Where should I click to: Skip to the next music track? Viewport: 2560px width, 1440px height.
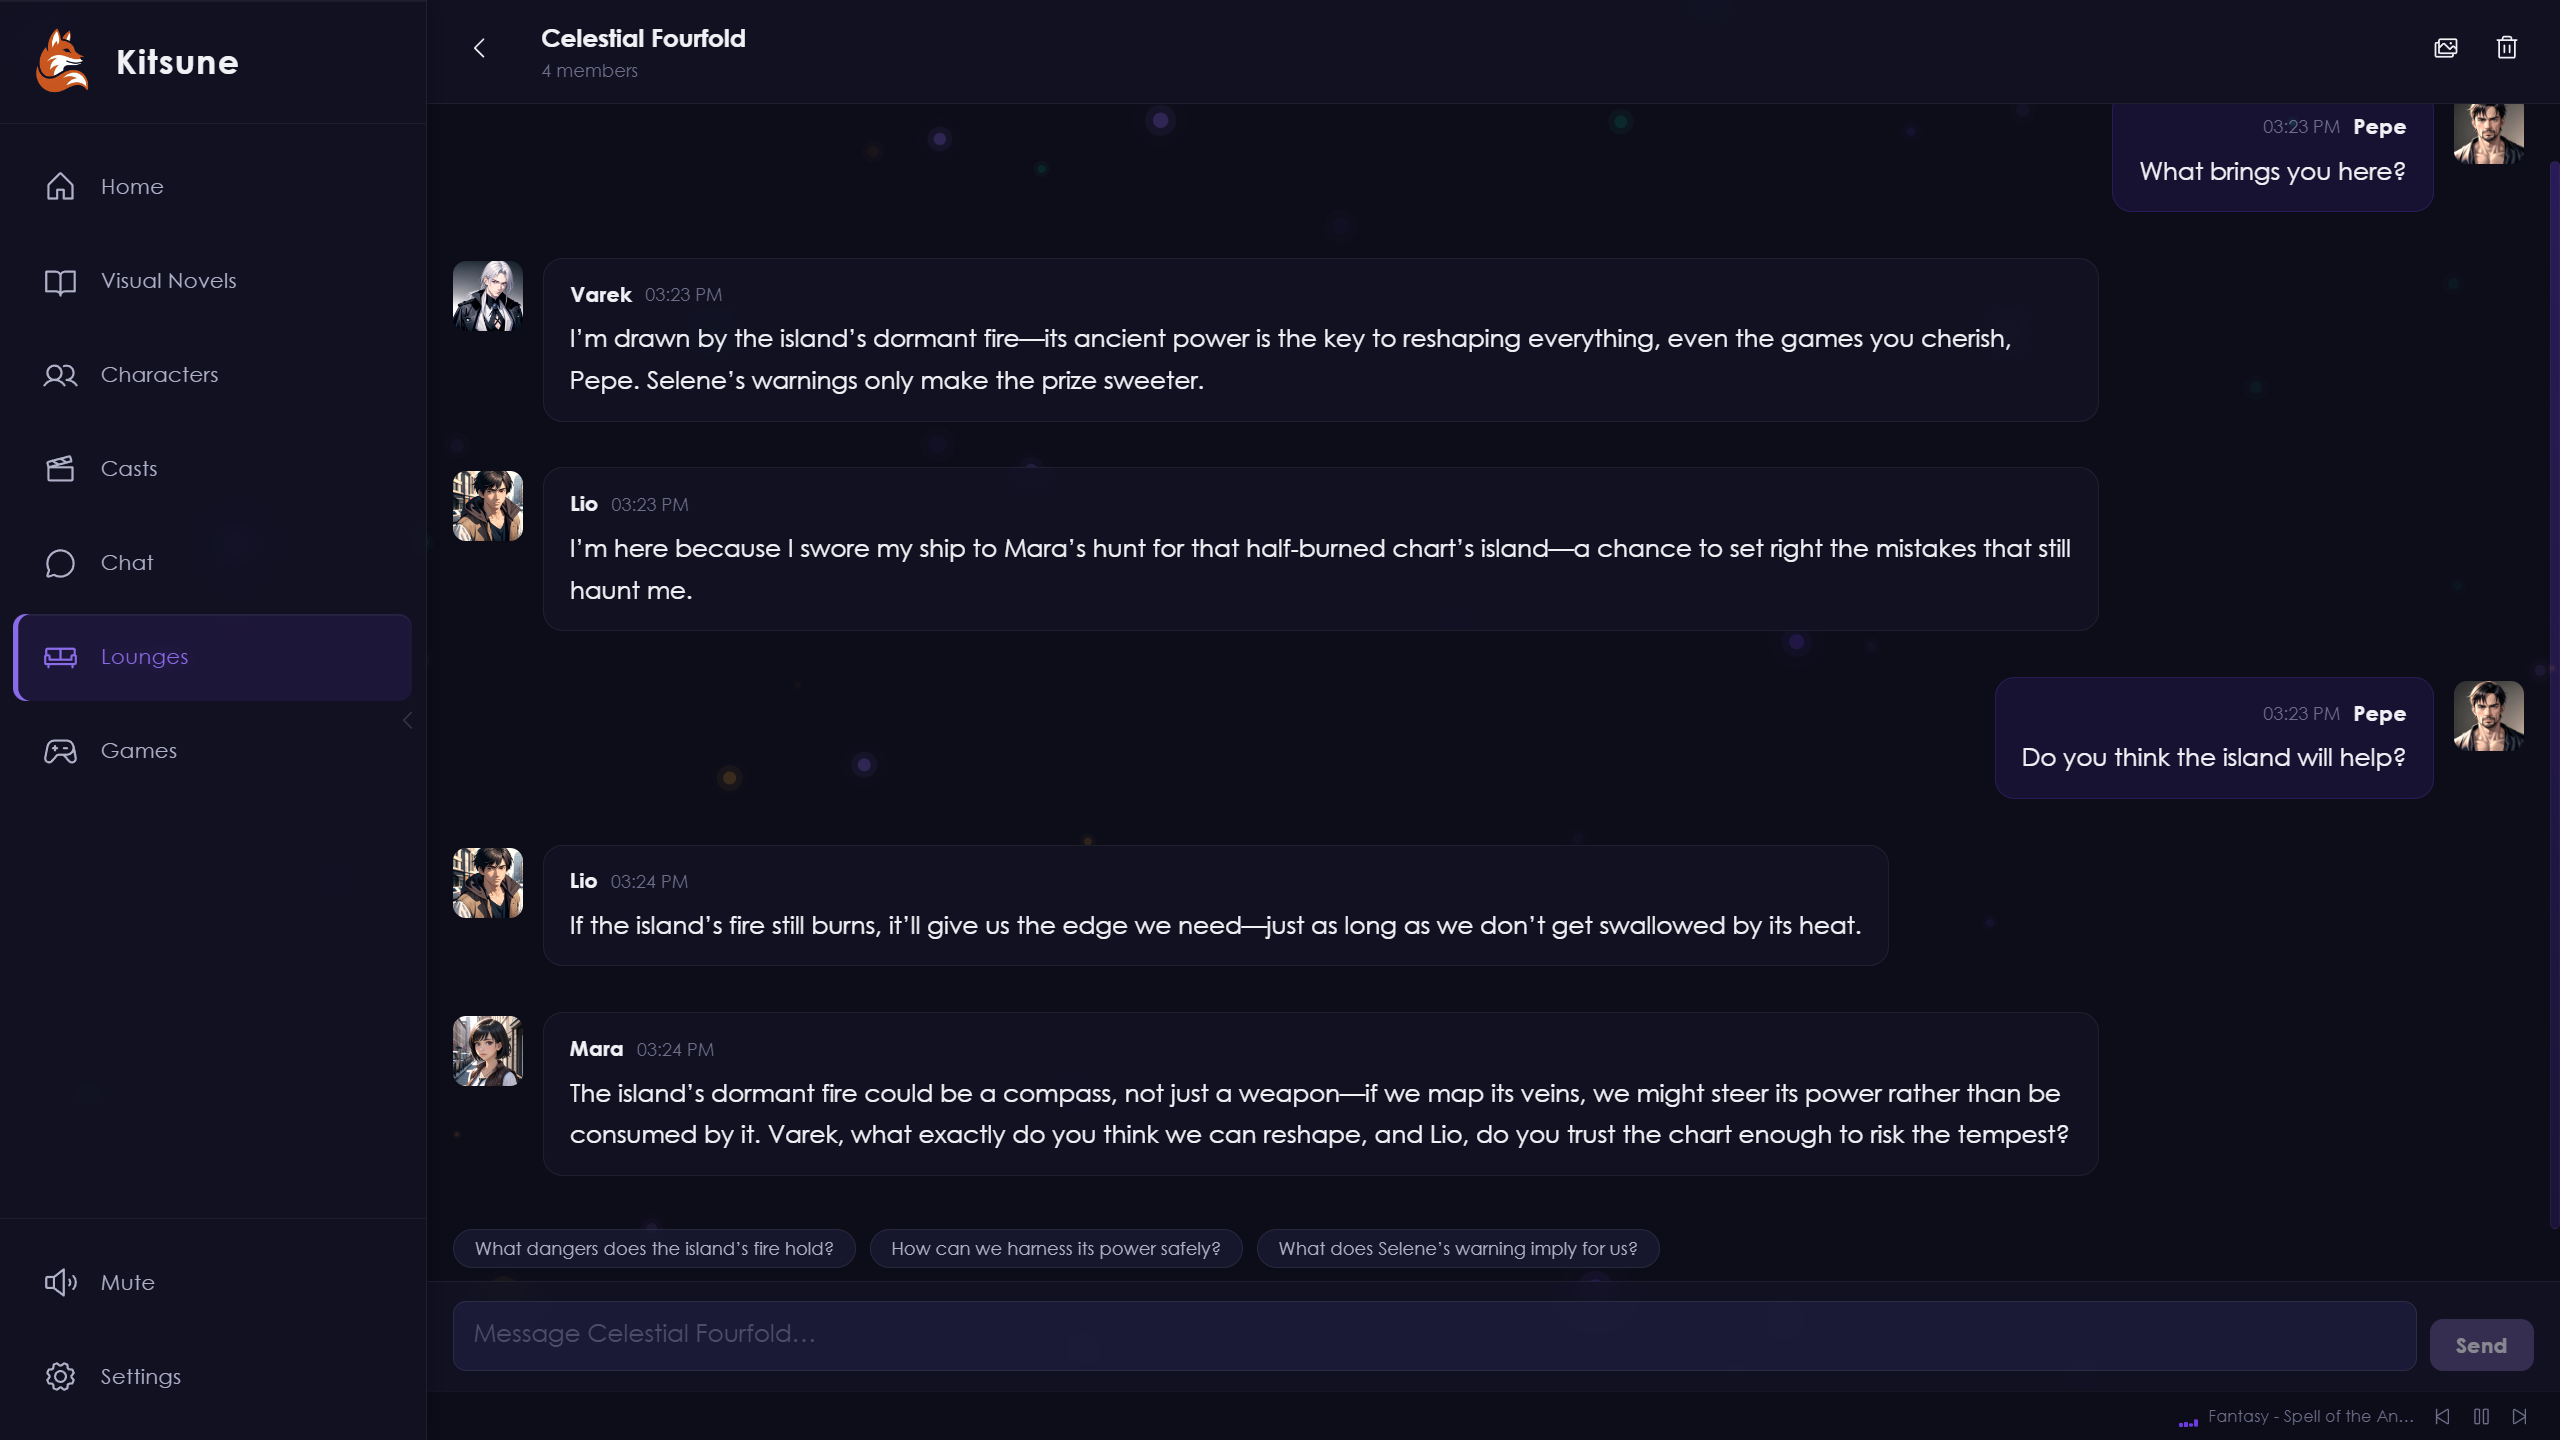coord(2521,1416)
